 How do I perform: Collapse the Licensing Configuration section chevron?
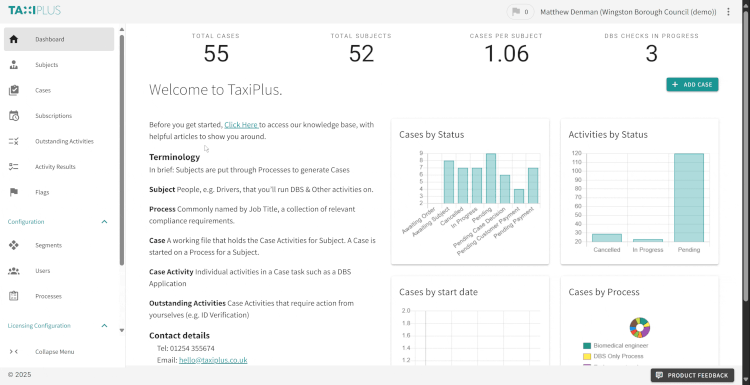[x=104, y=326]
